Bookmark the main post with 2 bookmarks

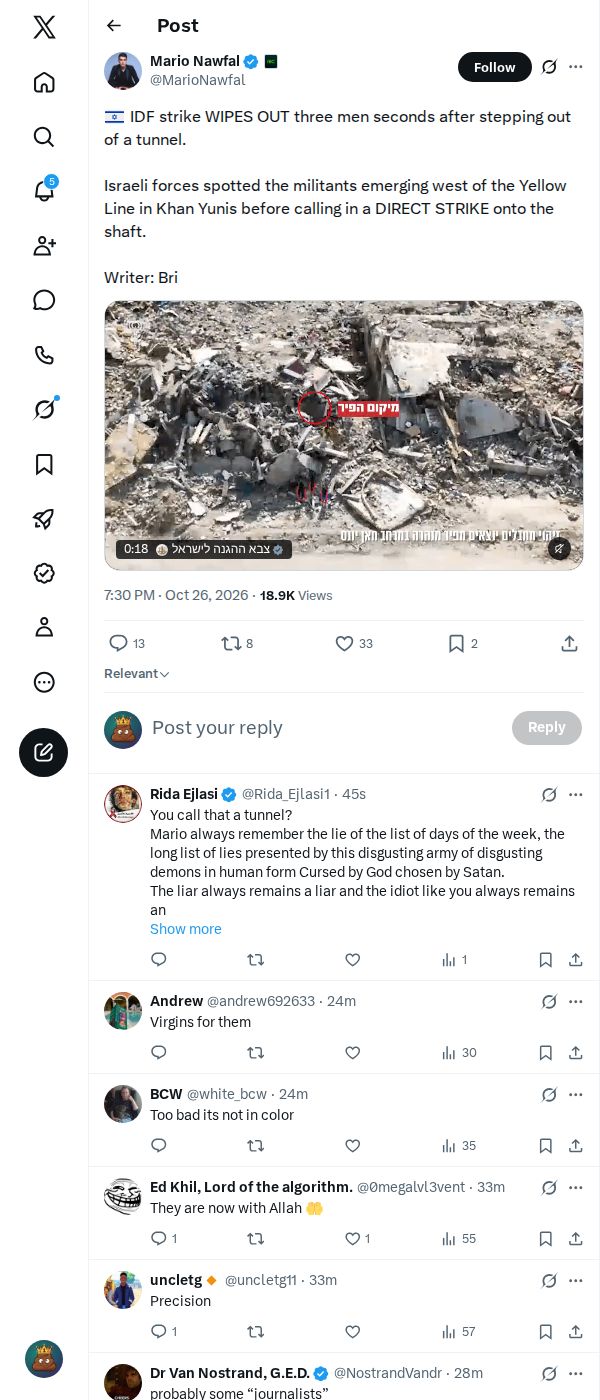tap(462, 644)
